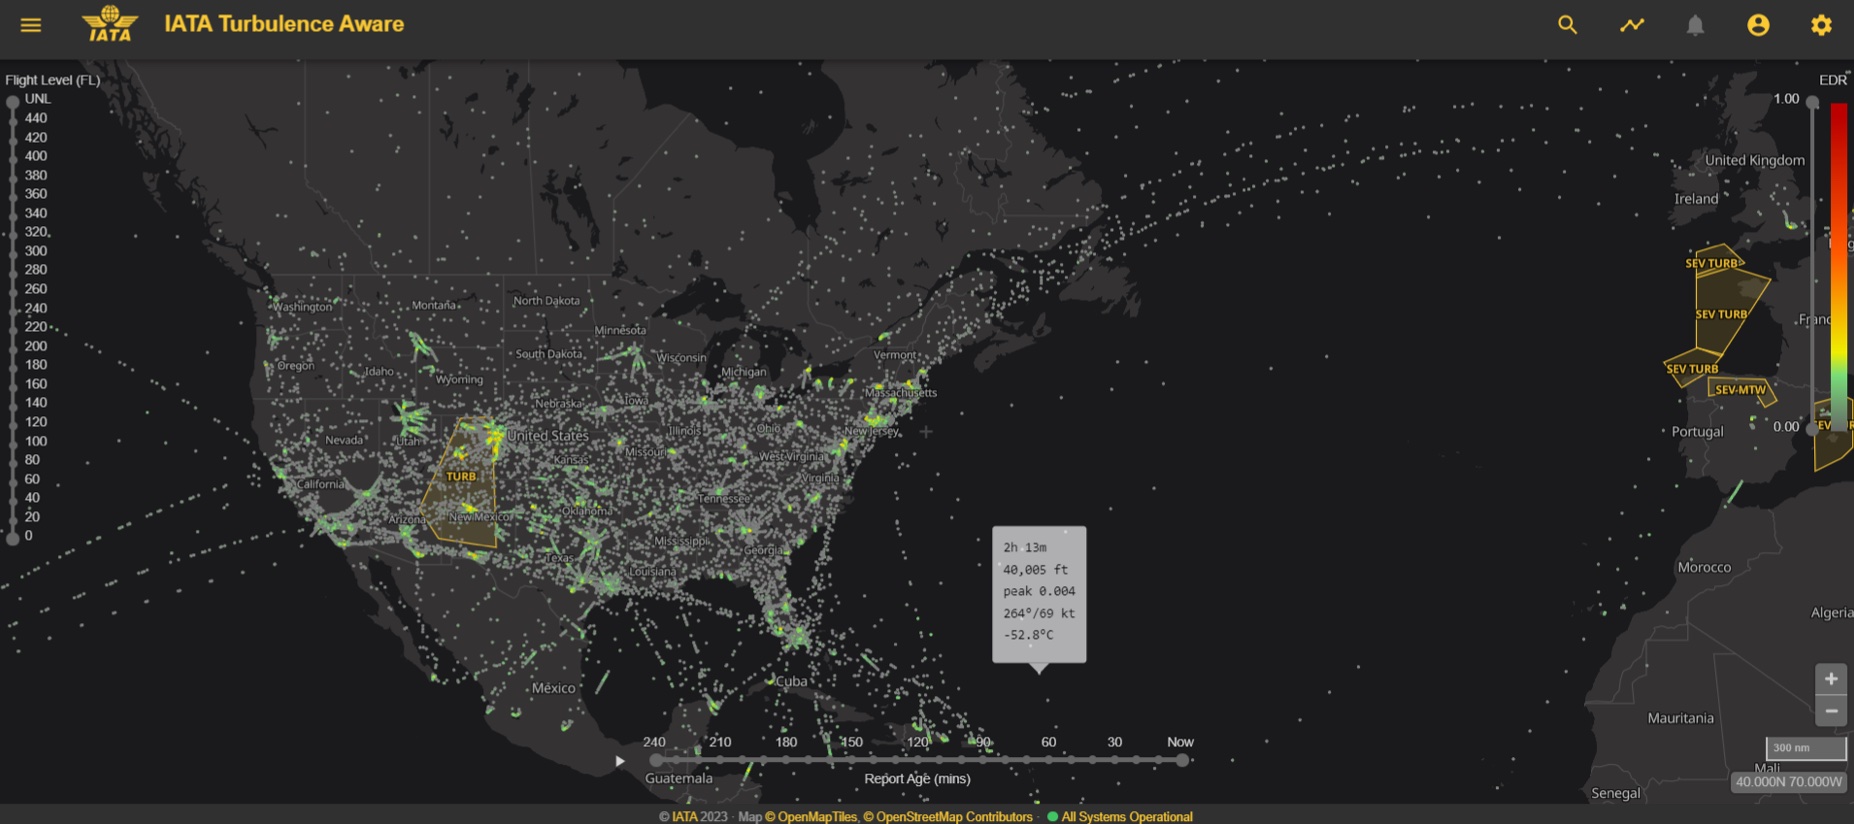Click the Flight Level (FL) heading
1854x824 pixels.
(x=53, y=80)
